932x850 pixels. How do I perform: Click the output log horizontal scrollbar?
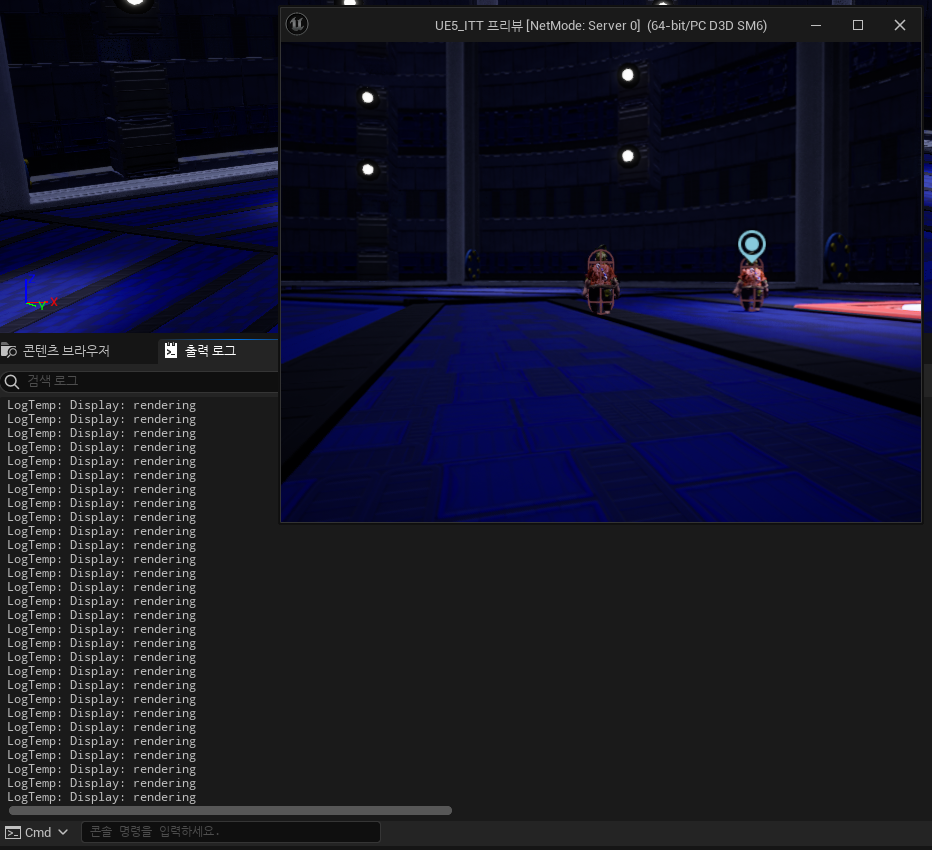(230, 811)
